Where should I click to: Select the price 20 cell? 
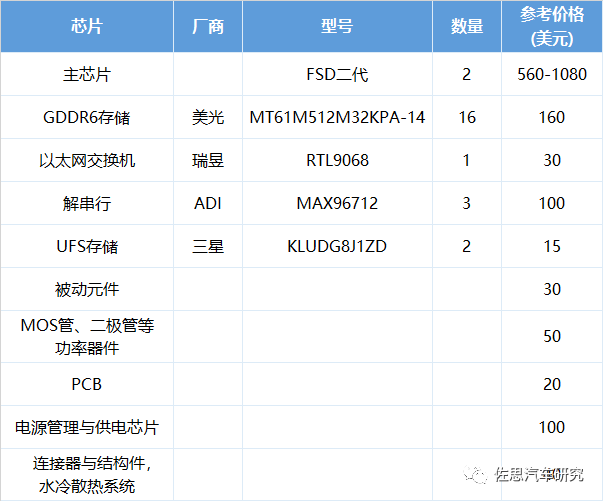pyautogui.click(x=552, y=384)
